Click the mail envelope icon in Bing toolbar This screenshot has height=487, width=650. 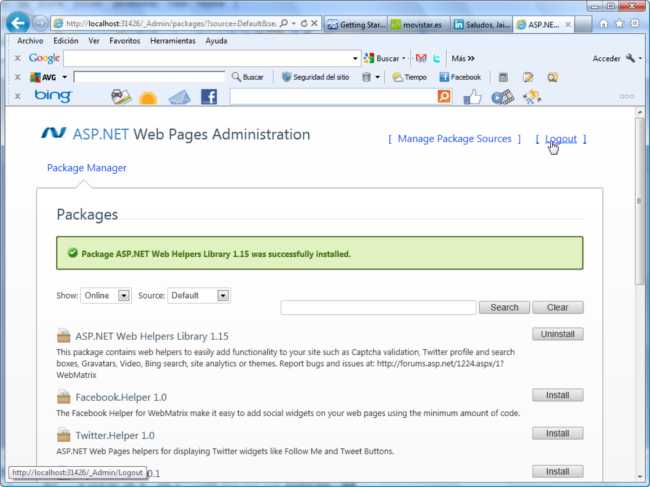tap(178, 97)
